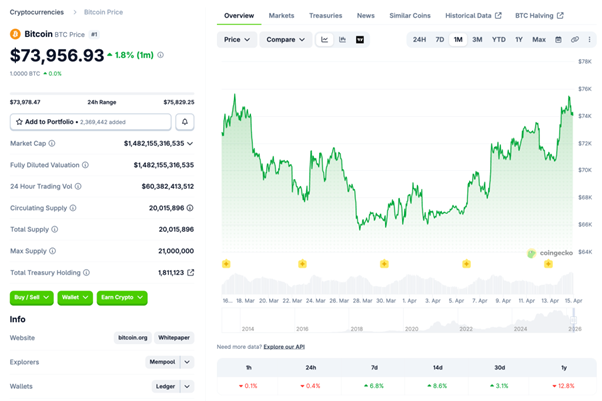Select the line chart view icon
602x401 pixels.
[x=325, y=40]
